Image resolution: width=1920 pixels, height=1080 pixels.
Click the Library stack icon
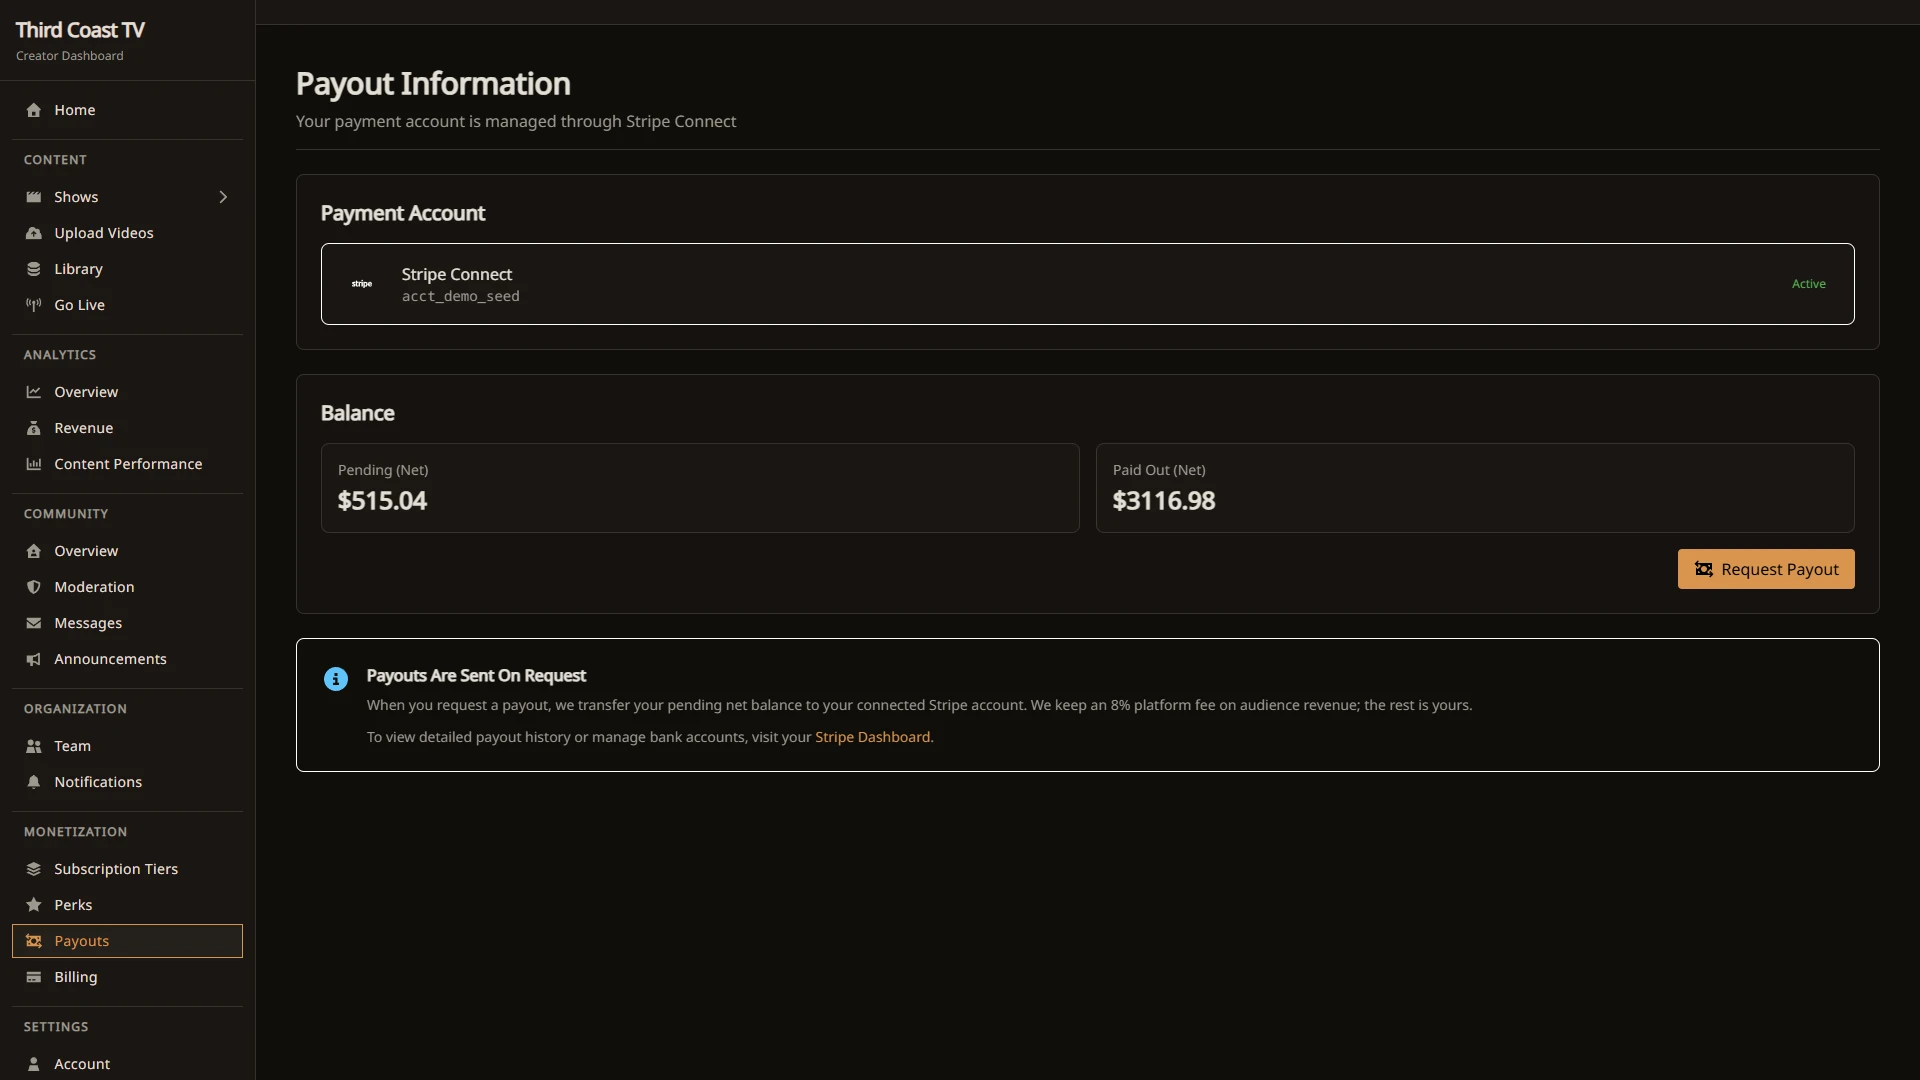click(34, 269)
